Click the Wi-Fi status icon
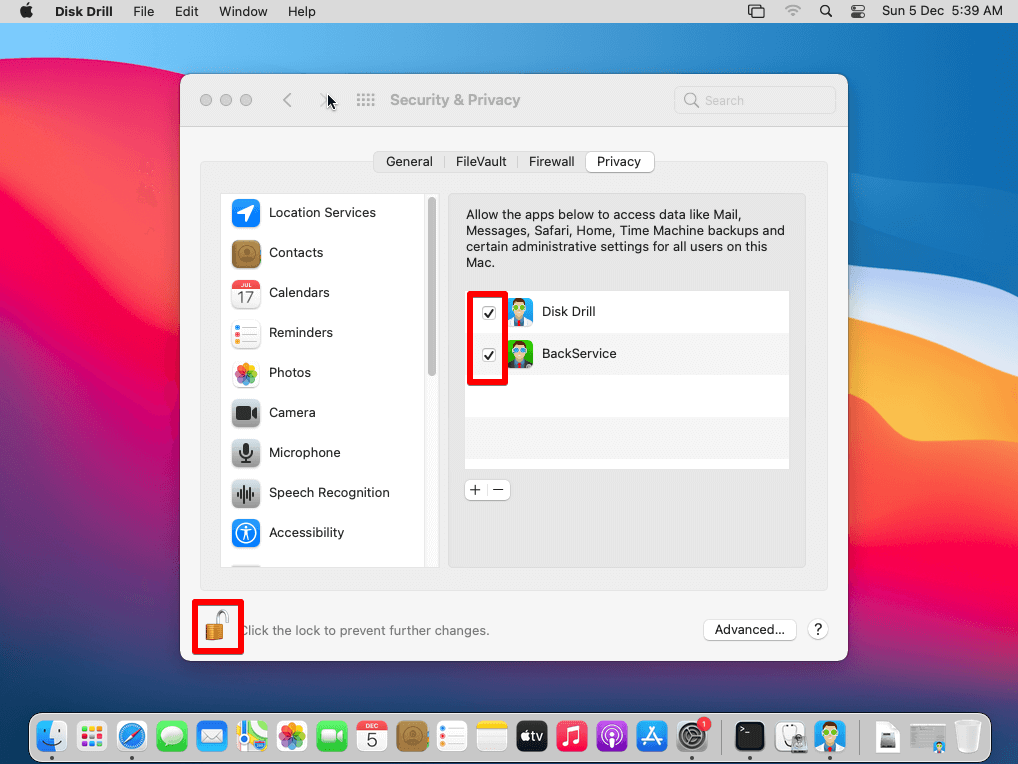The image size is (1018, 764). (792, 11)
